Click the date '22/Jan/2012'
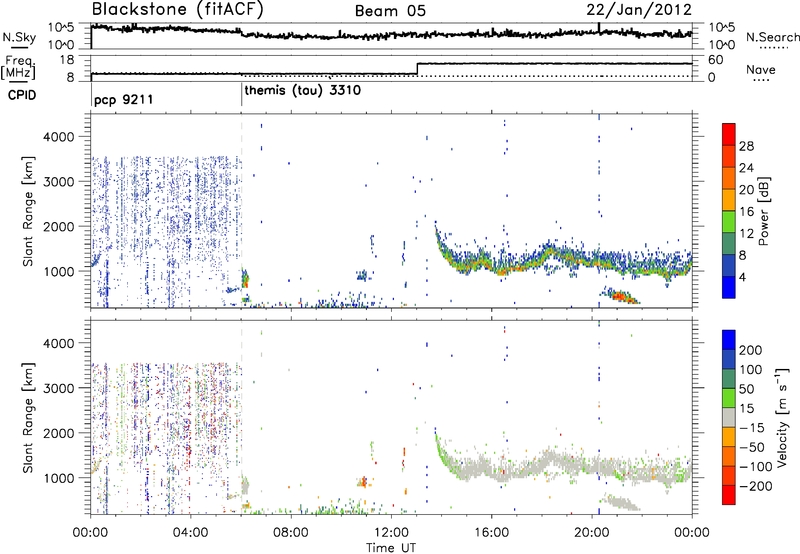The width and height of the screenshot is (800, 554). point(639,10)
